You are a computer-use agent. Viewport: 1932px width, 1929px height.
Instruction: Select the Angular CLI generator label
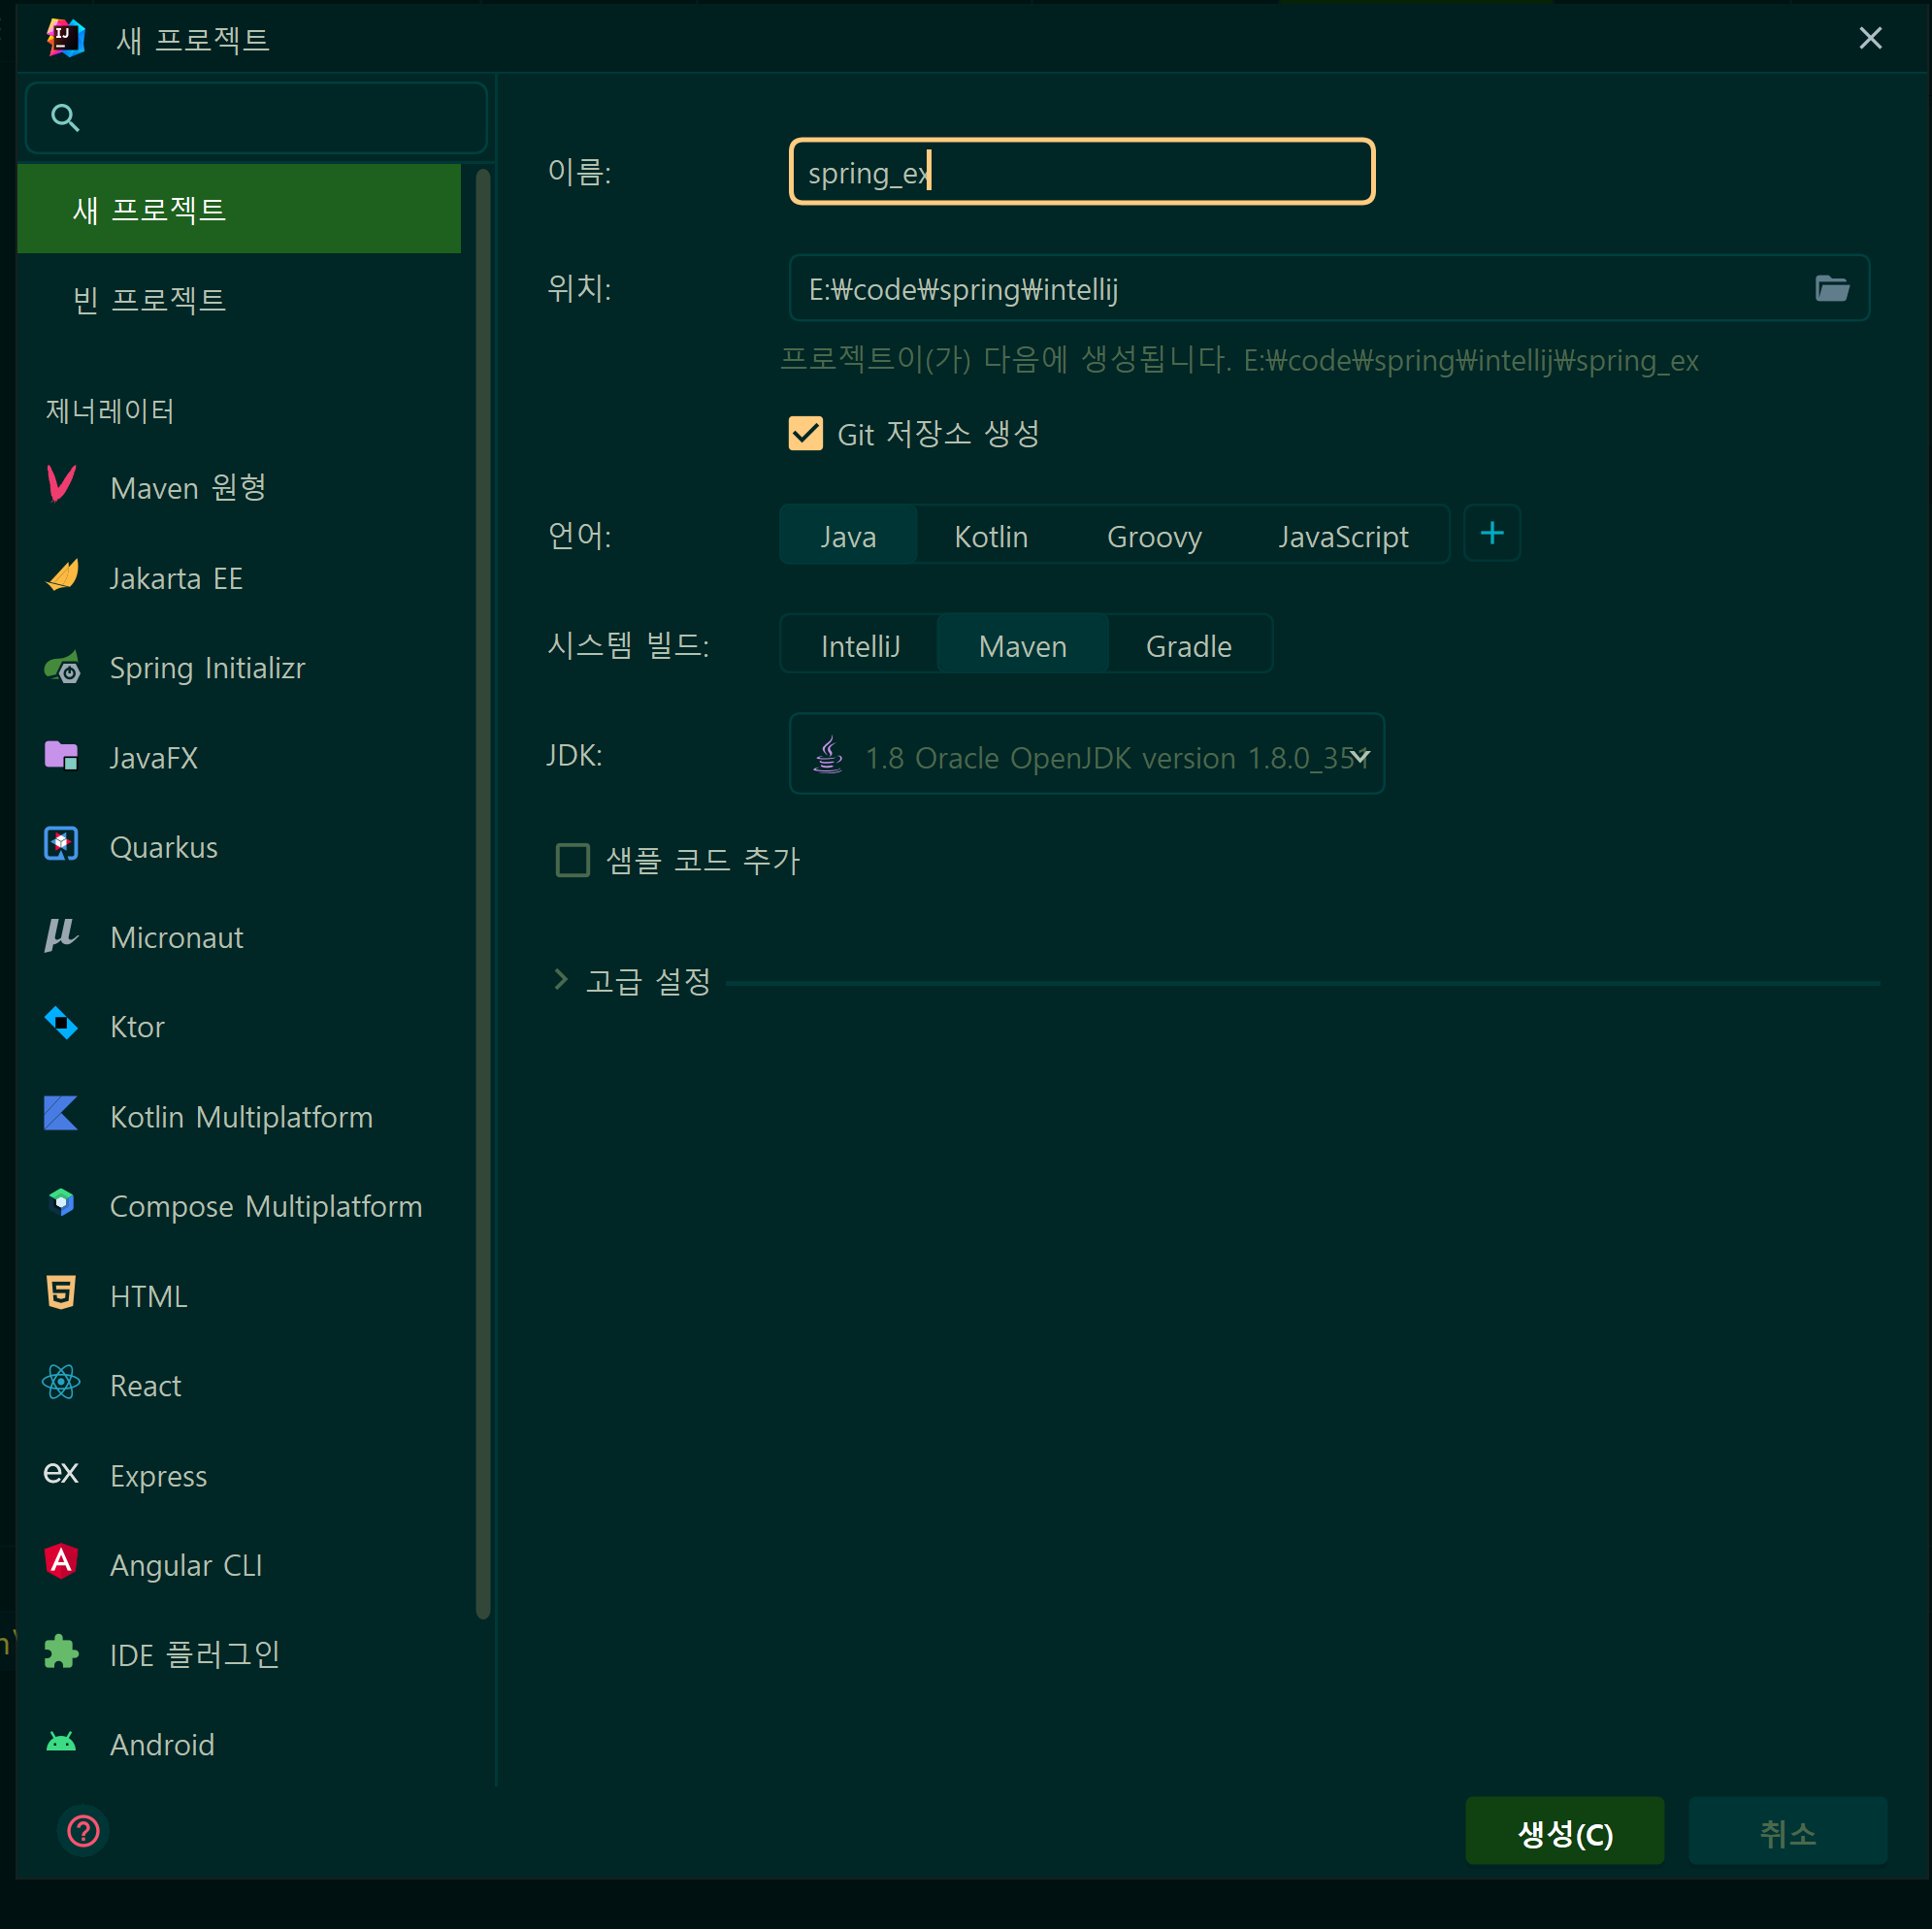click(x=186, y=1564)
